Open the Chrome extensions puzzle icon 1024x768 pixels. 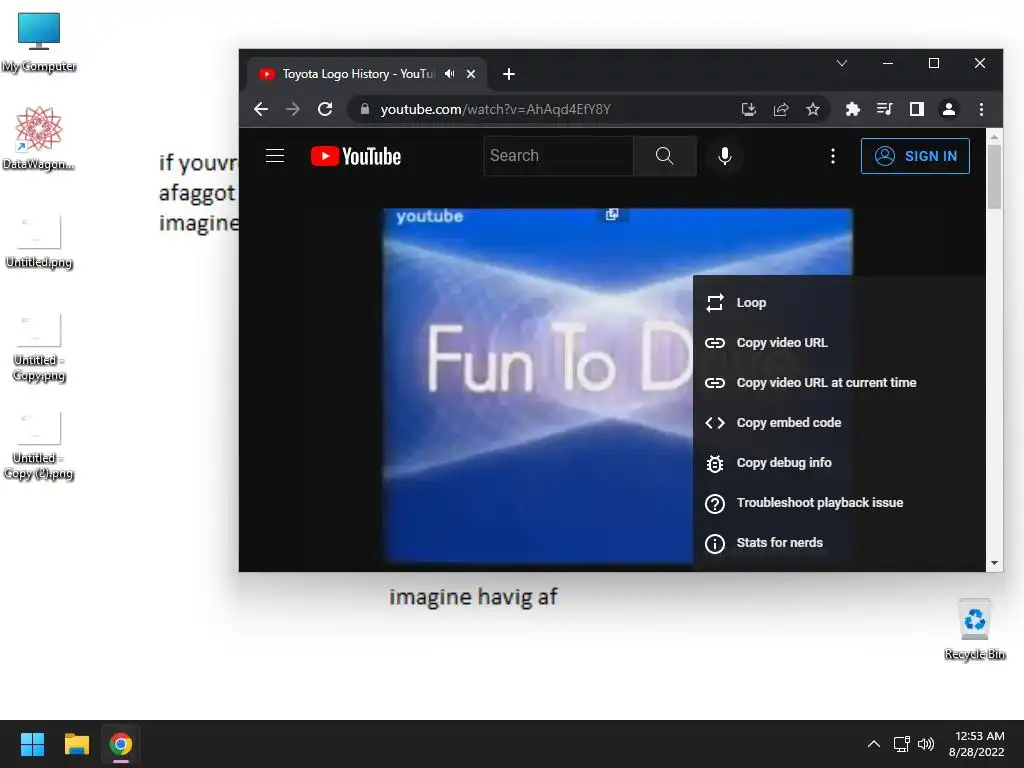tap(852, 109)
